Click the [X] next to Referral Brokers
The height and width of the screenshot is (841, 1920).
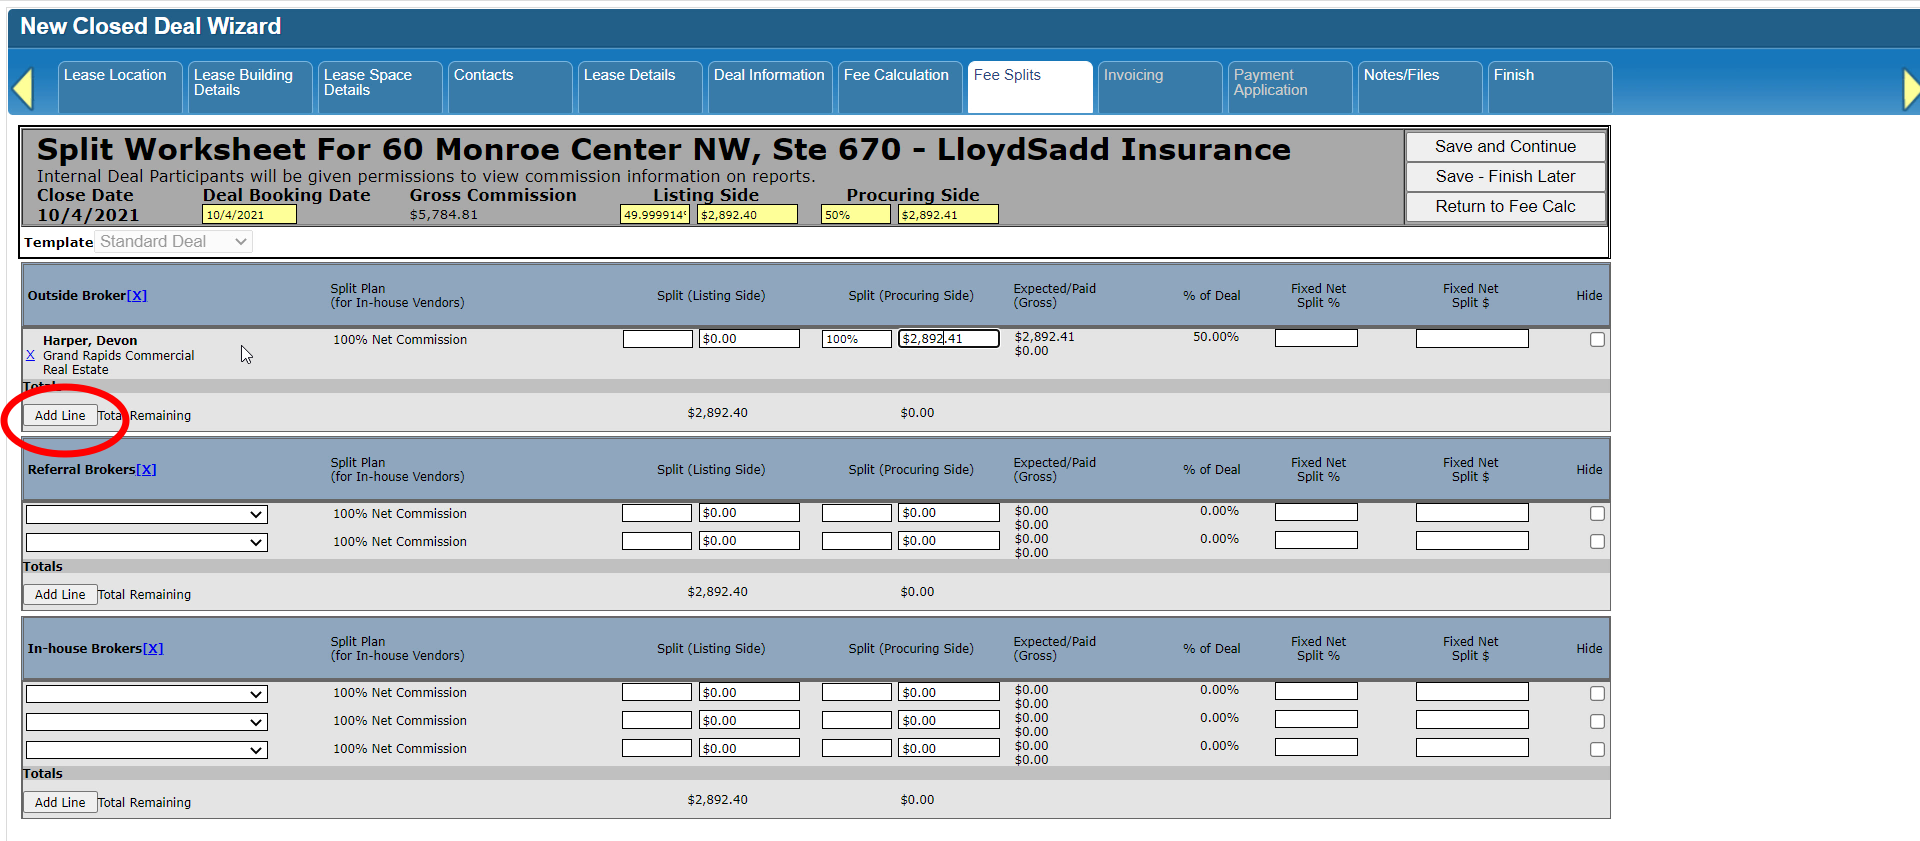point(146,470)
